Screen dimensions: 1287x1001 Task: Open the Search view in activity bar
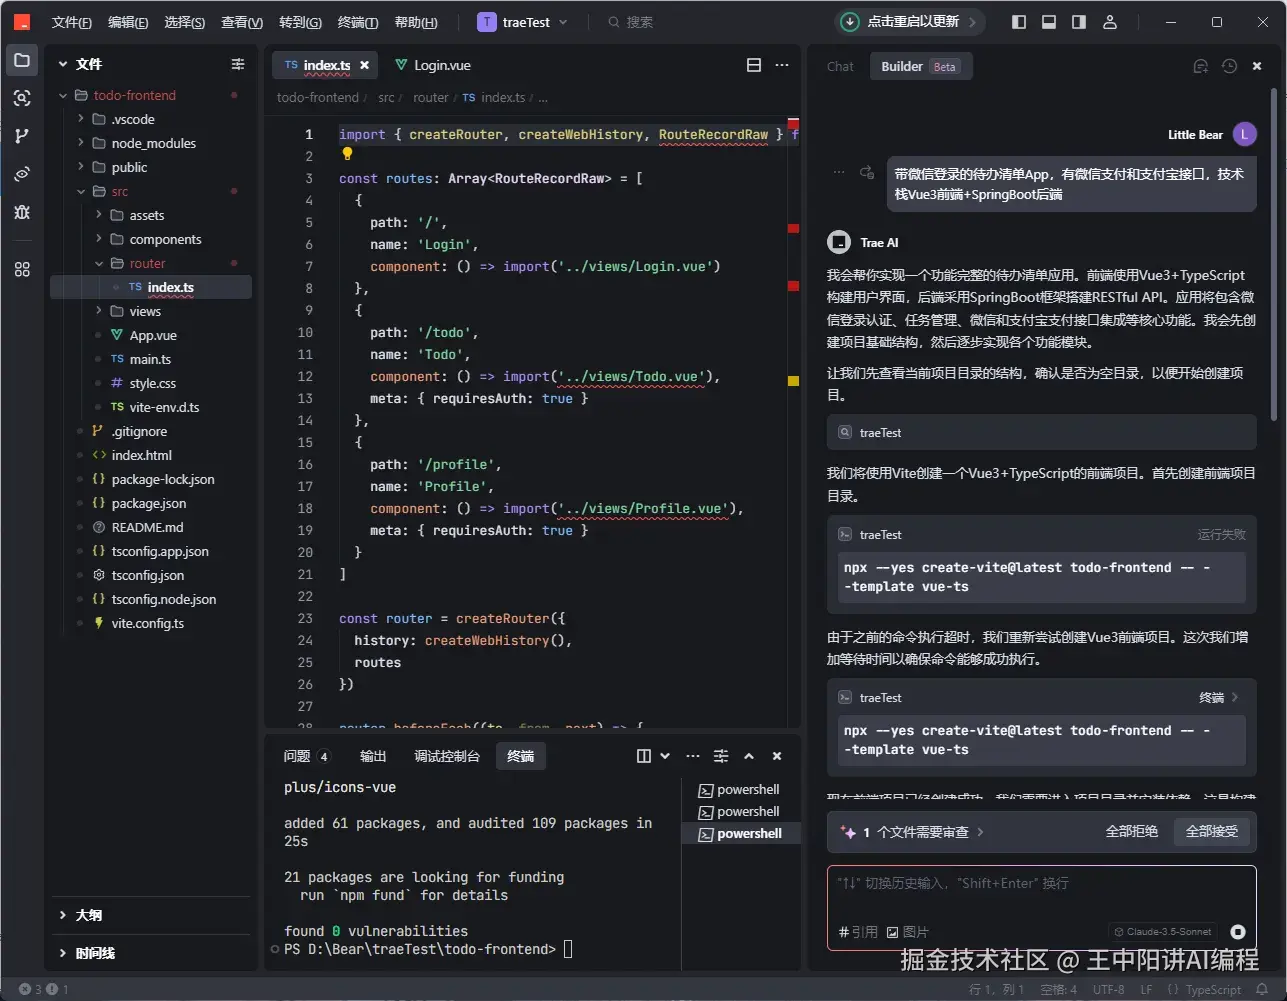(x=22, y=98)
